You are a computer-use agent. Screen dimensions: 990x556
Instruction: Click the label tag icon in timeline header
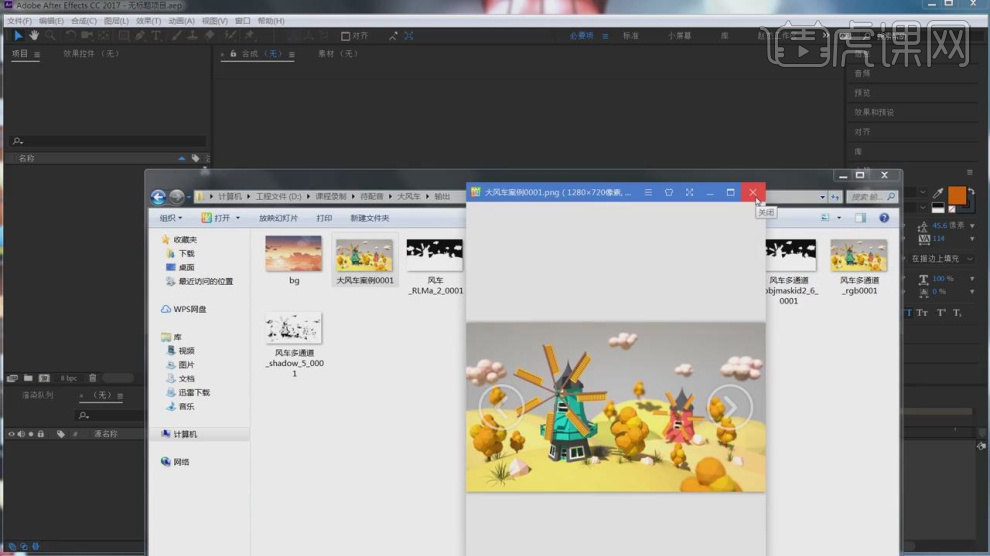(61, 434)
